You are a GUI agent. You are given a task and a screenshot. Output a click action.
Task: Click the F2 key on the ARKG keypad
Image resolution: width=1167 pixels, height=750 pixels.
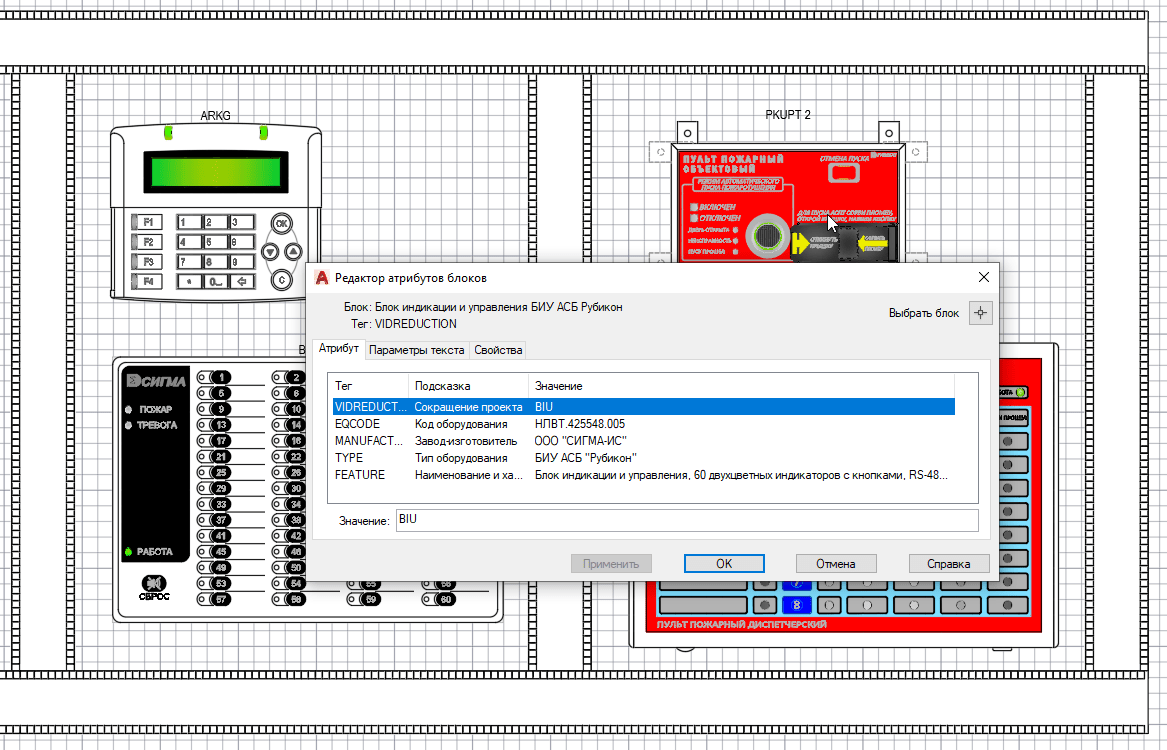[x=147, y=242]
